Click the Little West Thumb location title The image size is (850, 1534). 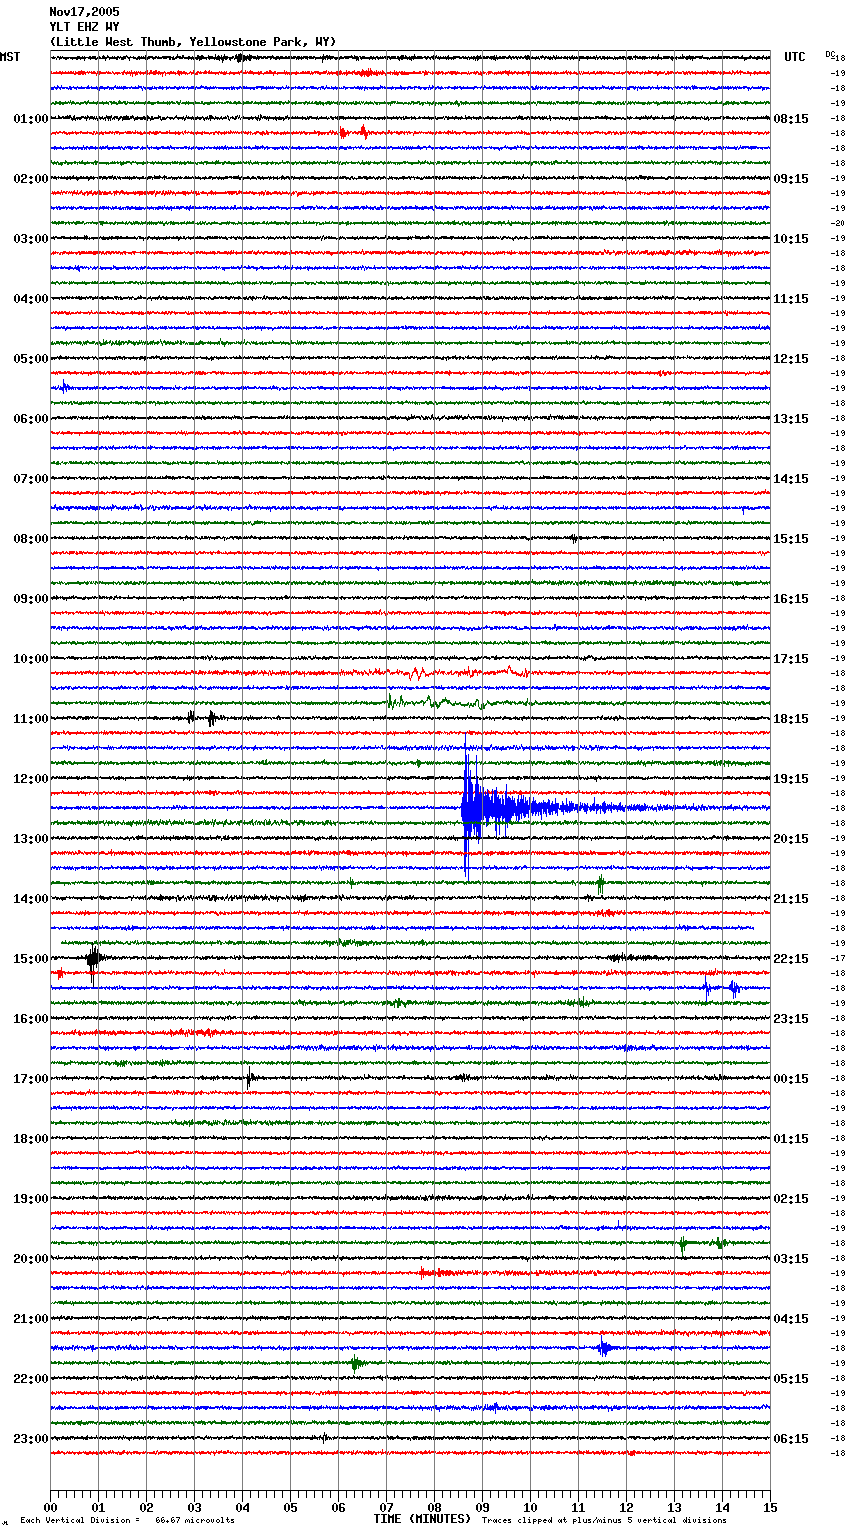[193, 42]
